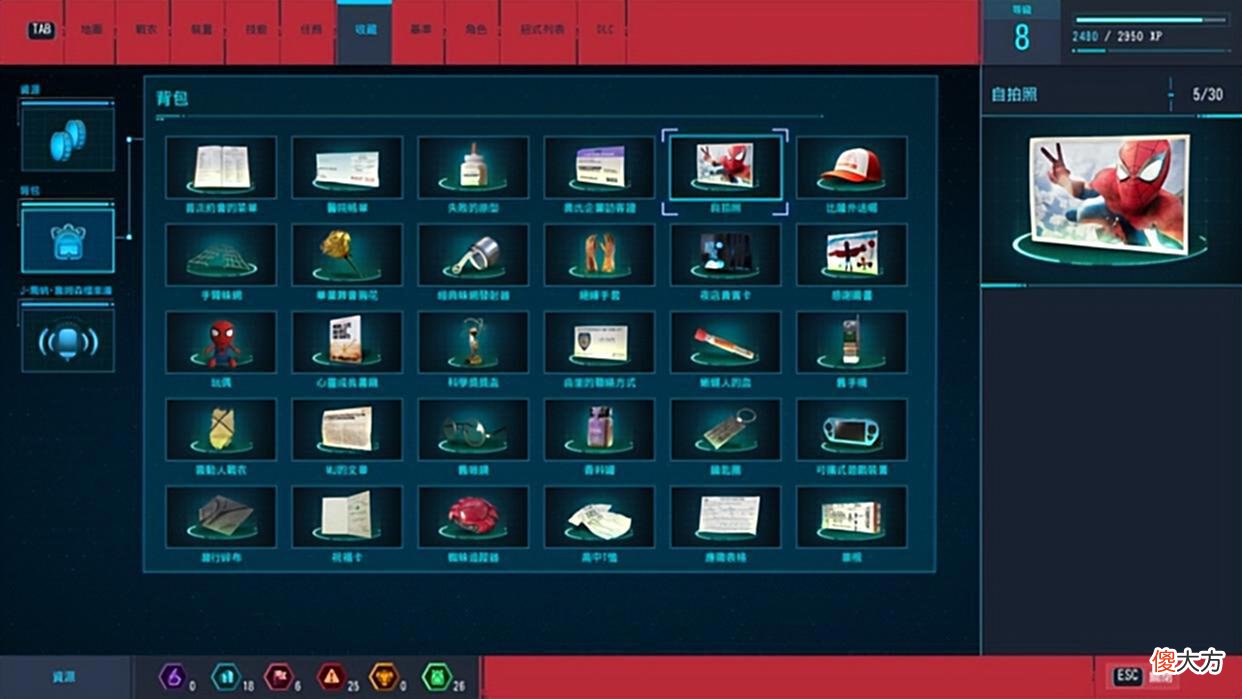The height and width of the screenshot is (699, 1242).
Task: Switch to the DLC tab
Action: [604, 30]
